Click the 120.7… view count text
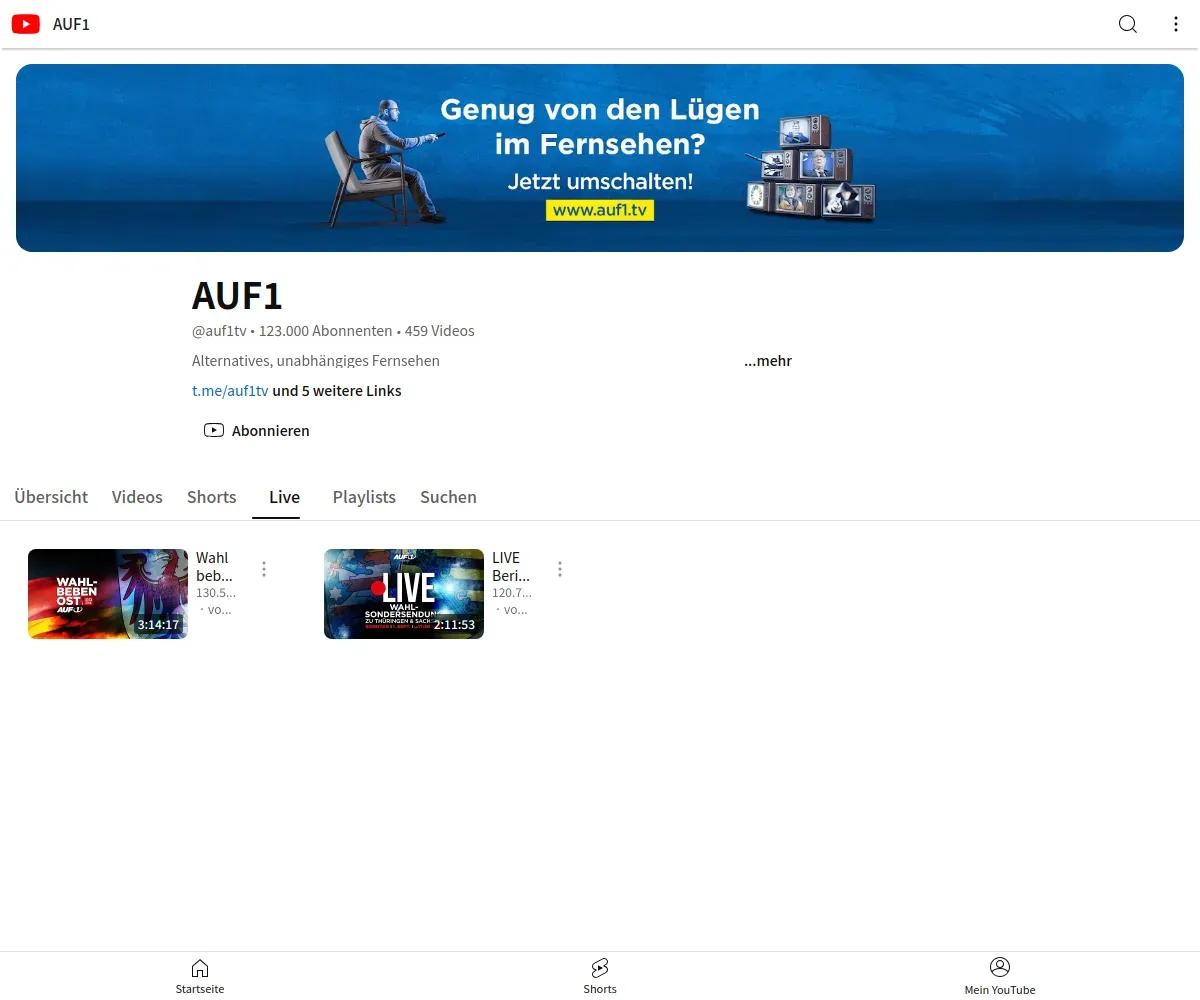 (x=512, y=593)
